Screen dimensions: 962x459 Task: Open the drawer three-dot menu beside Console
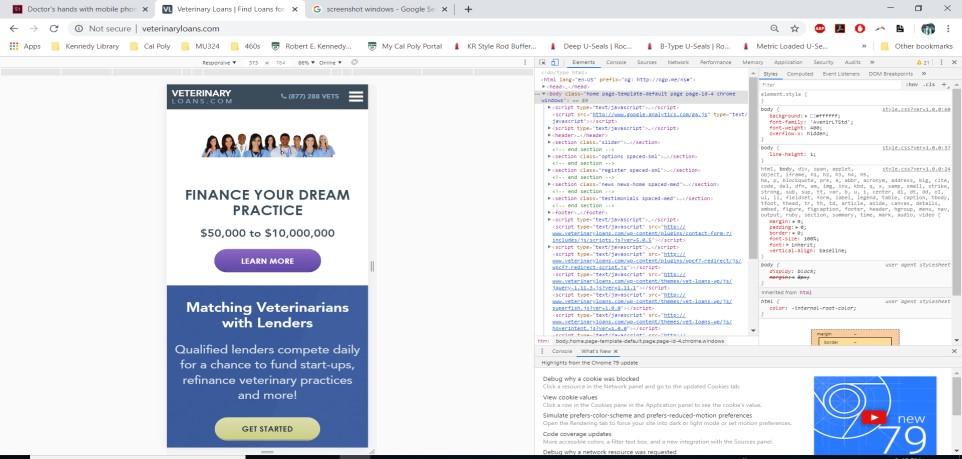pos(542,351)
